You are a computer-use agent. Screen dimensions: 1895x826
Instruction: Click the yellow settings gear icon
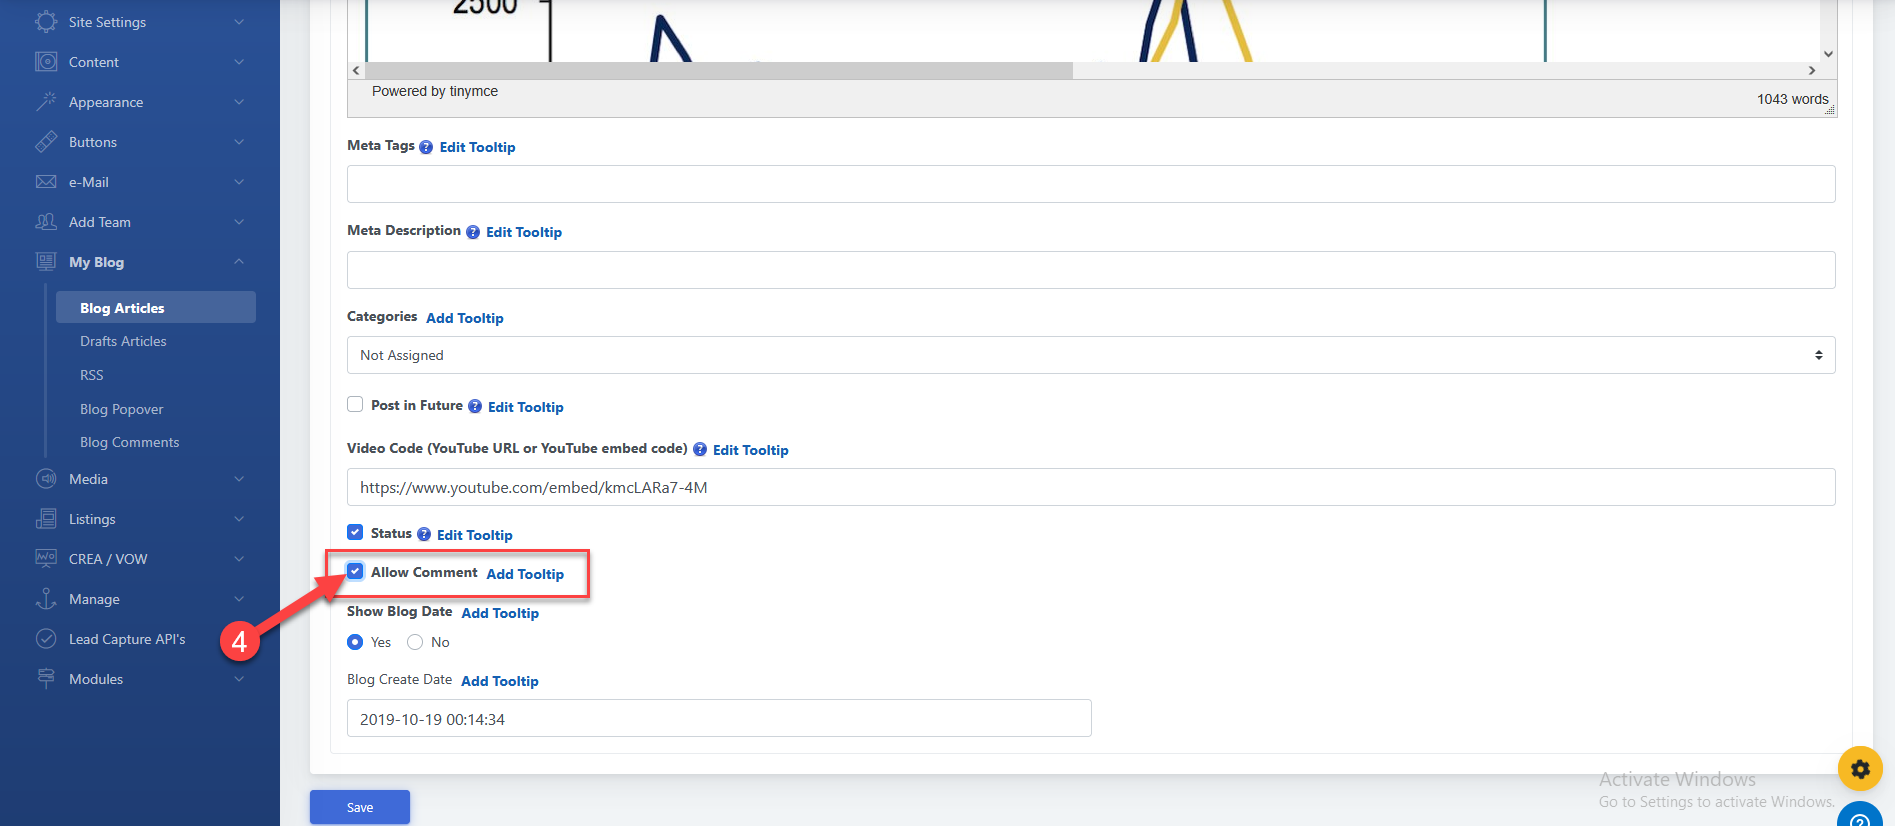(1859, 769)
